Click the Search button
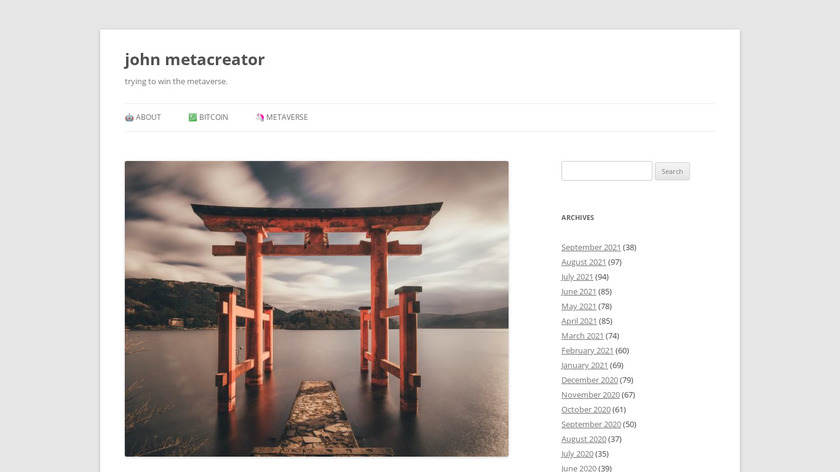This screenshot has height=472, width=840. 672,171
